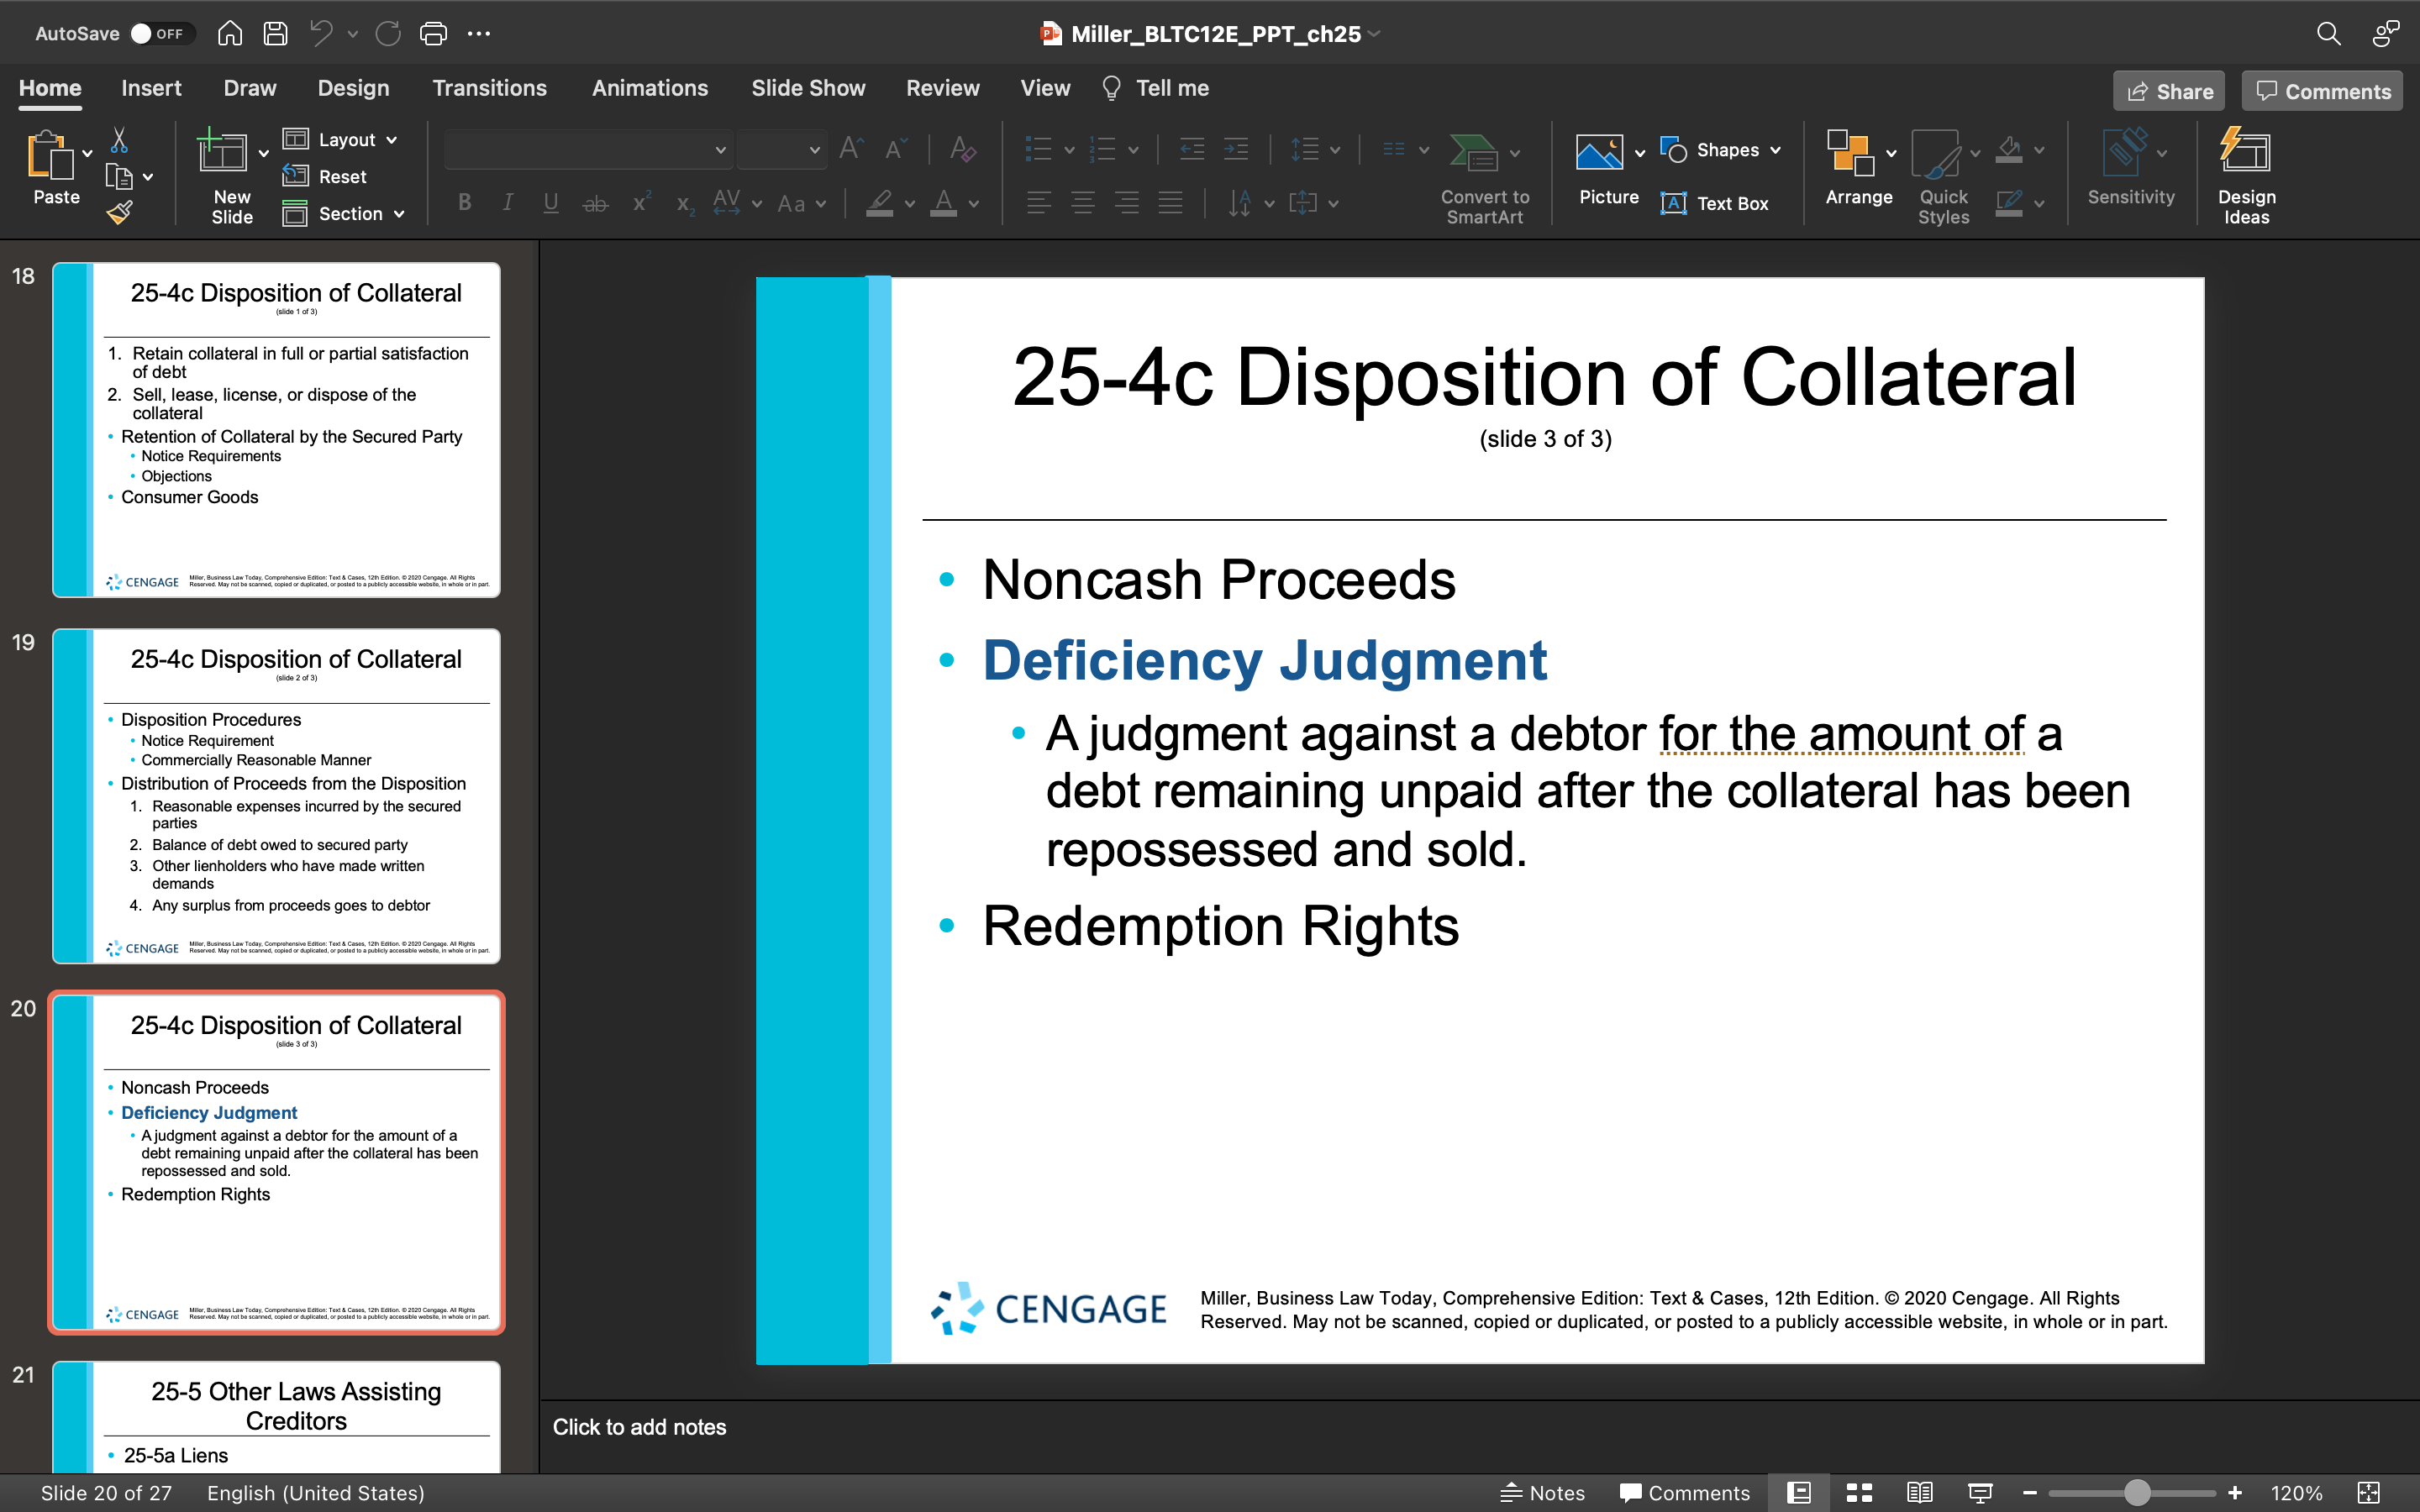Switch to the Transitions tab
Image resolution: width=2420 pixels, height=1512 pixels.
coord(489,88)
